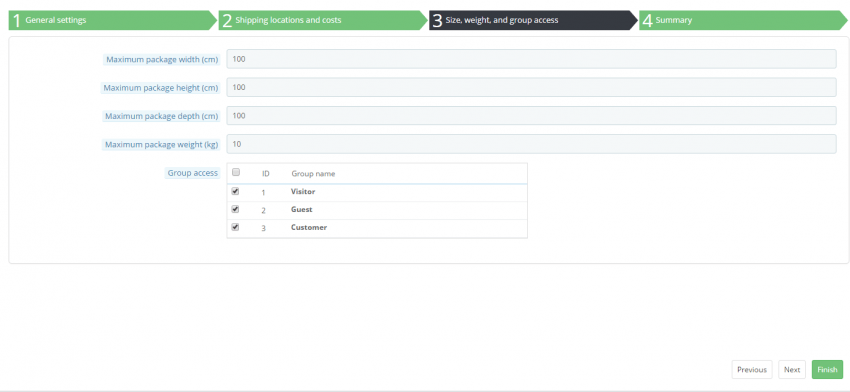
Task: Jump to the Summary step
Action: click(743, 20)
